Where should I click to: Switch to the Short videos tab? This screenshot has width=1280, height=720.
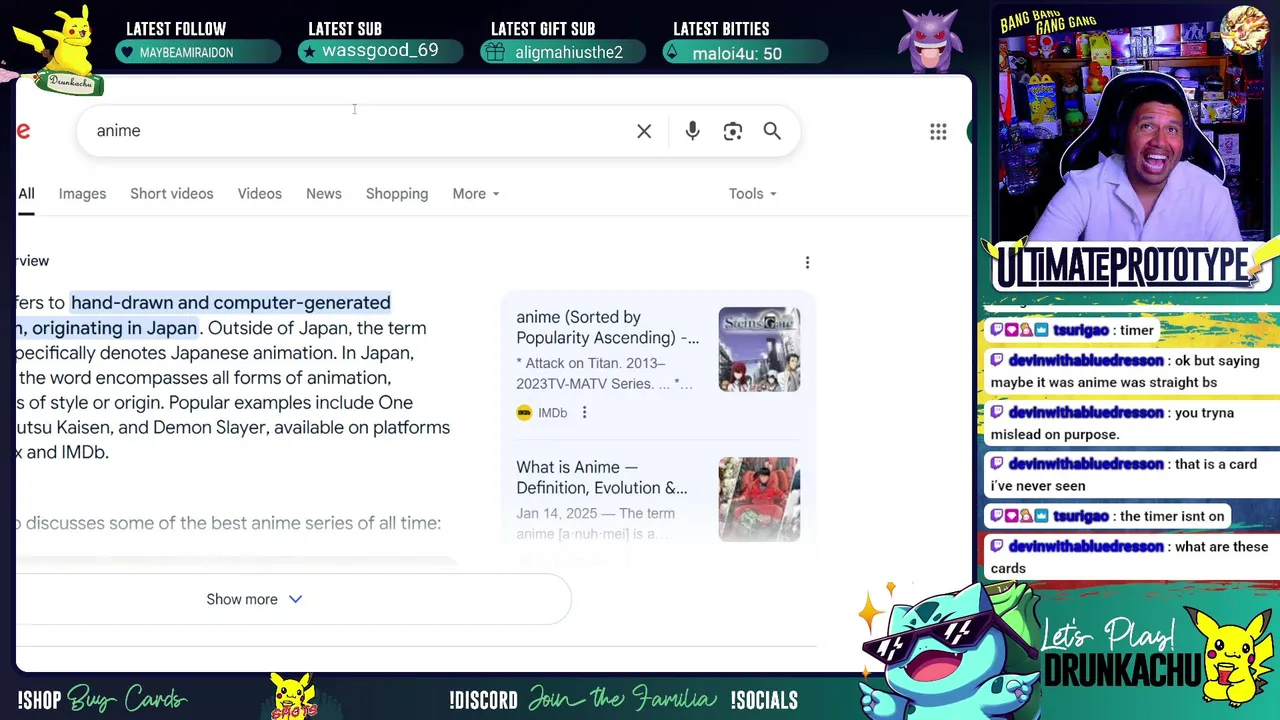point(172,194)
